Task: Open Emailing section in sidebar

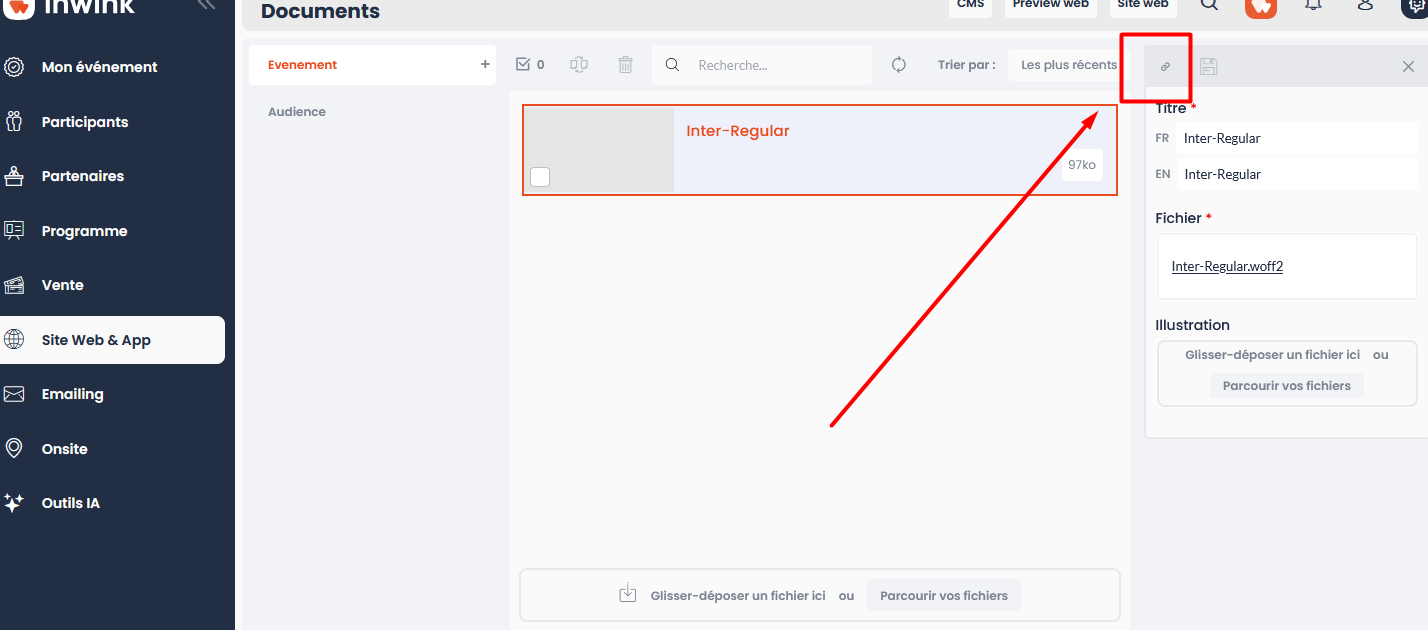Action: coord(72,394)
